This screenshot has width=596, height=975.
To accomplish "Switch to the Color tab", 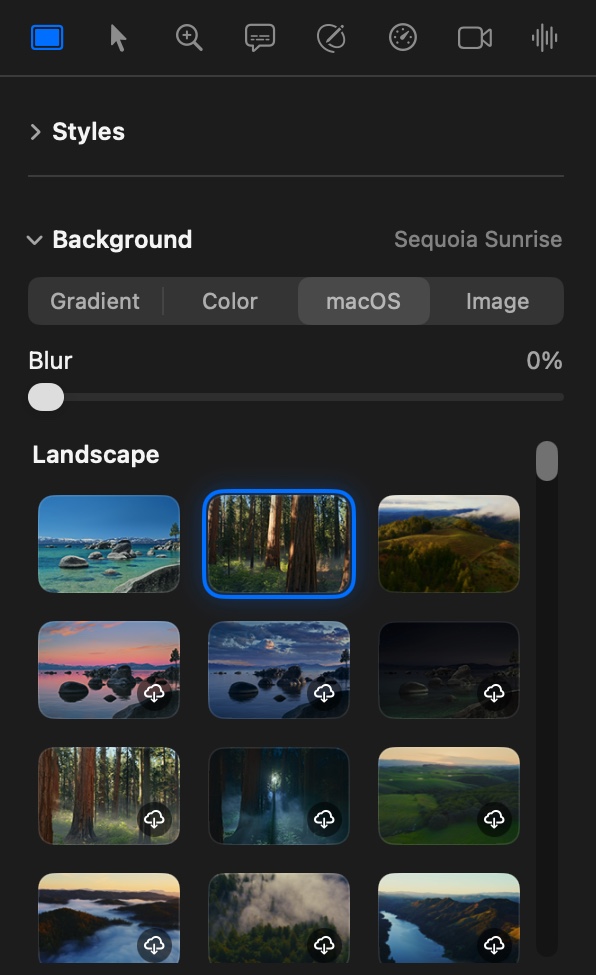I will (230, 301).
